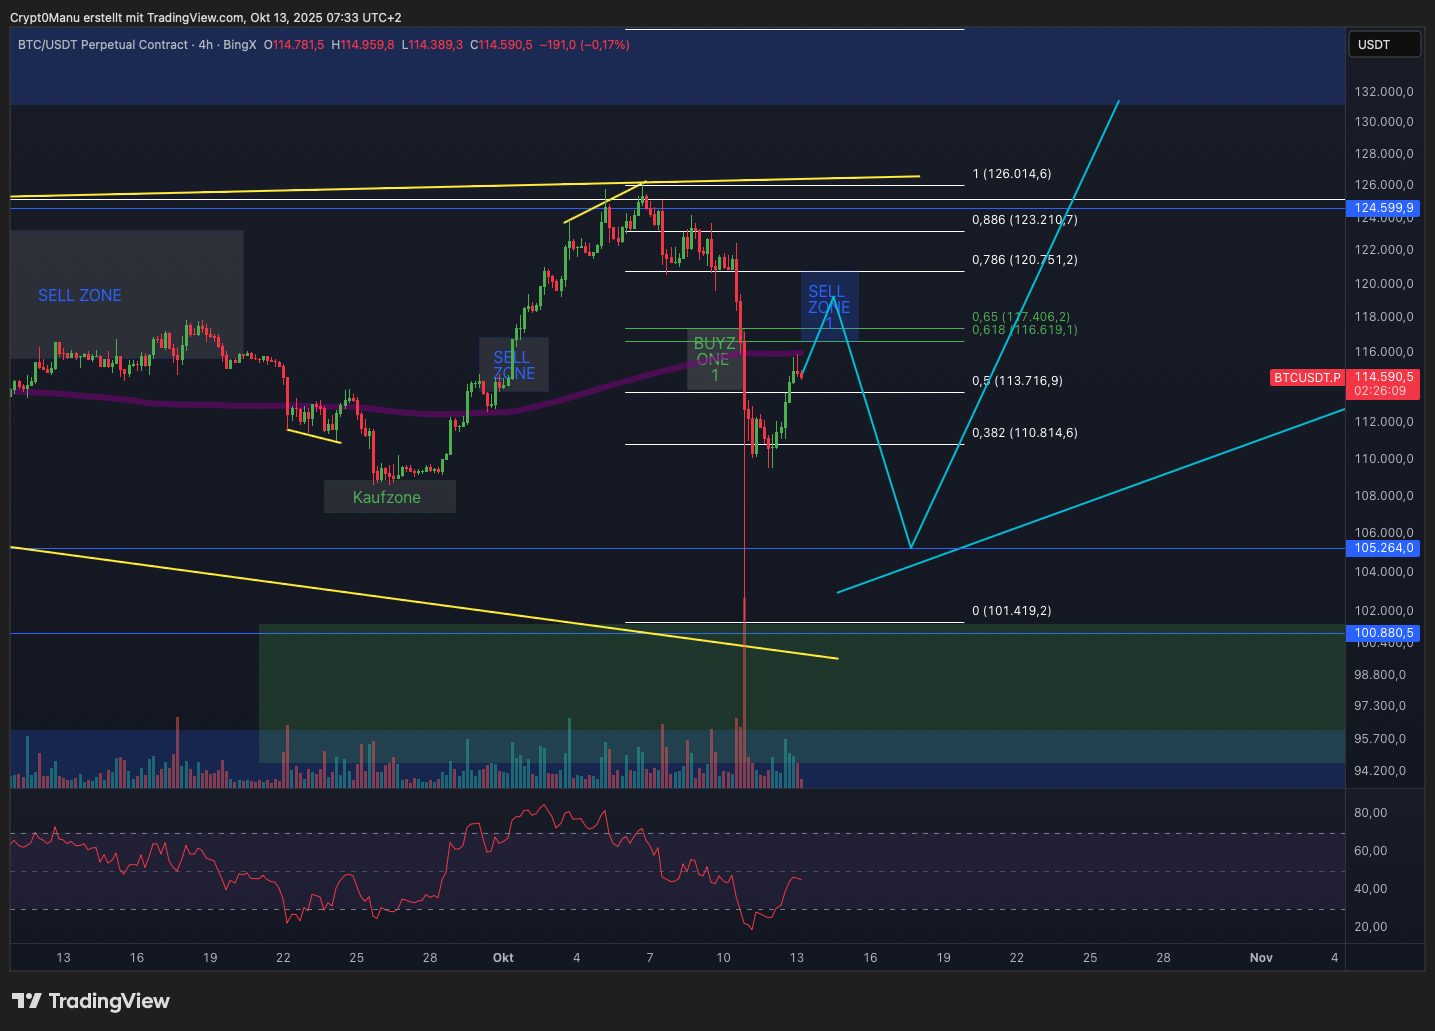This screenshot has width=1435, height=1031.
Task: Click the 80,00 value on RSI scale
Action: coord(1370,813)
